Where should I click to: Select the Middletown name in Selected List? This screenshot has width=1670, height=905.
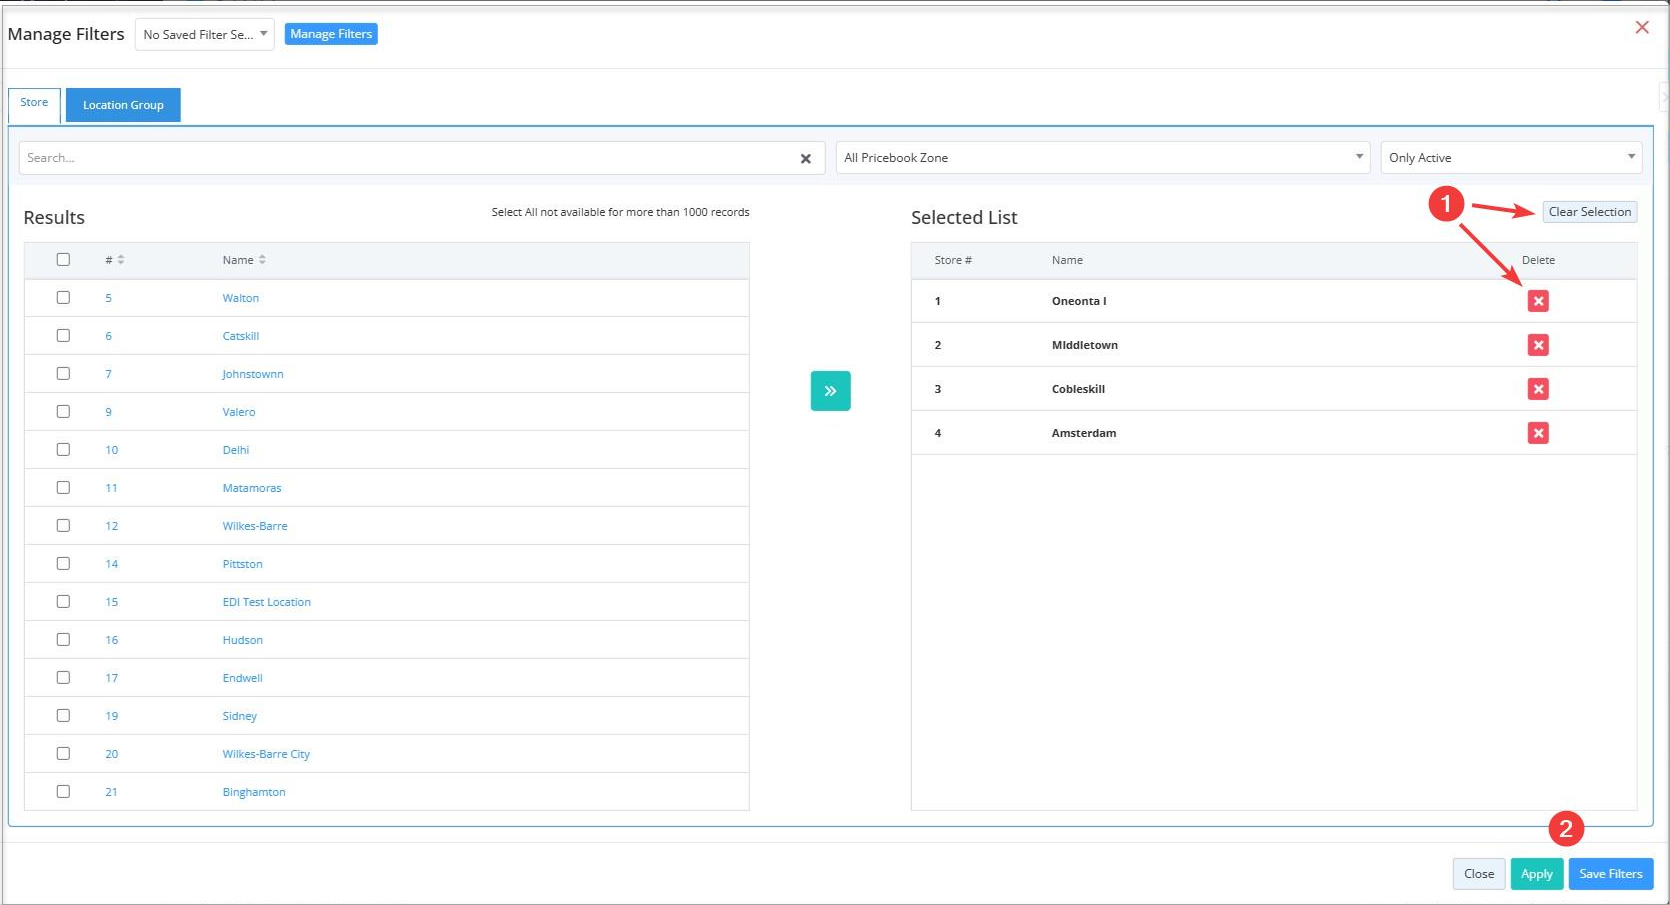click(x=1085, y=345)
